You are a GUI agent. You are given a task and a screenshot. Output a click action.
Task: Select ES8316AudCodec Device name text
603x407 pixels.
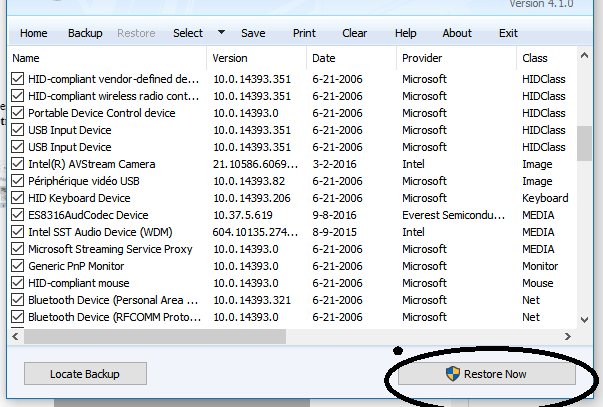(88, 215)
